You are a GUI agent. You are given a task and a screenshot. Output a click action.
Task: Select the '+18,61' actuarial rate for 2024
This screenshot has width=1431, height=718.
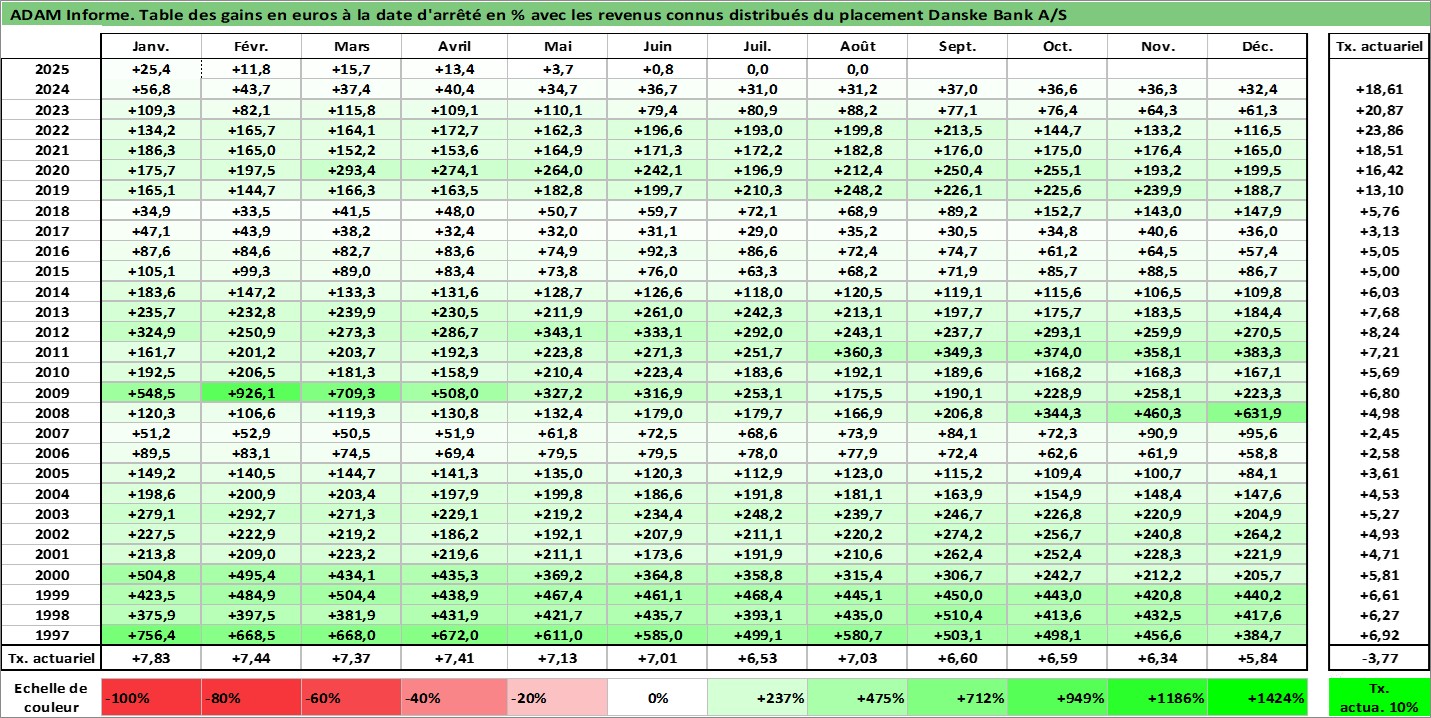1379,90
